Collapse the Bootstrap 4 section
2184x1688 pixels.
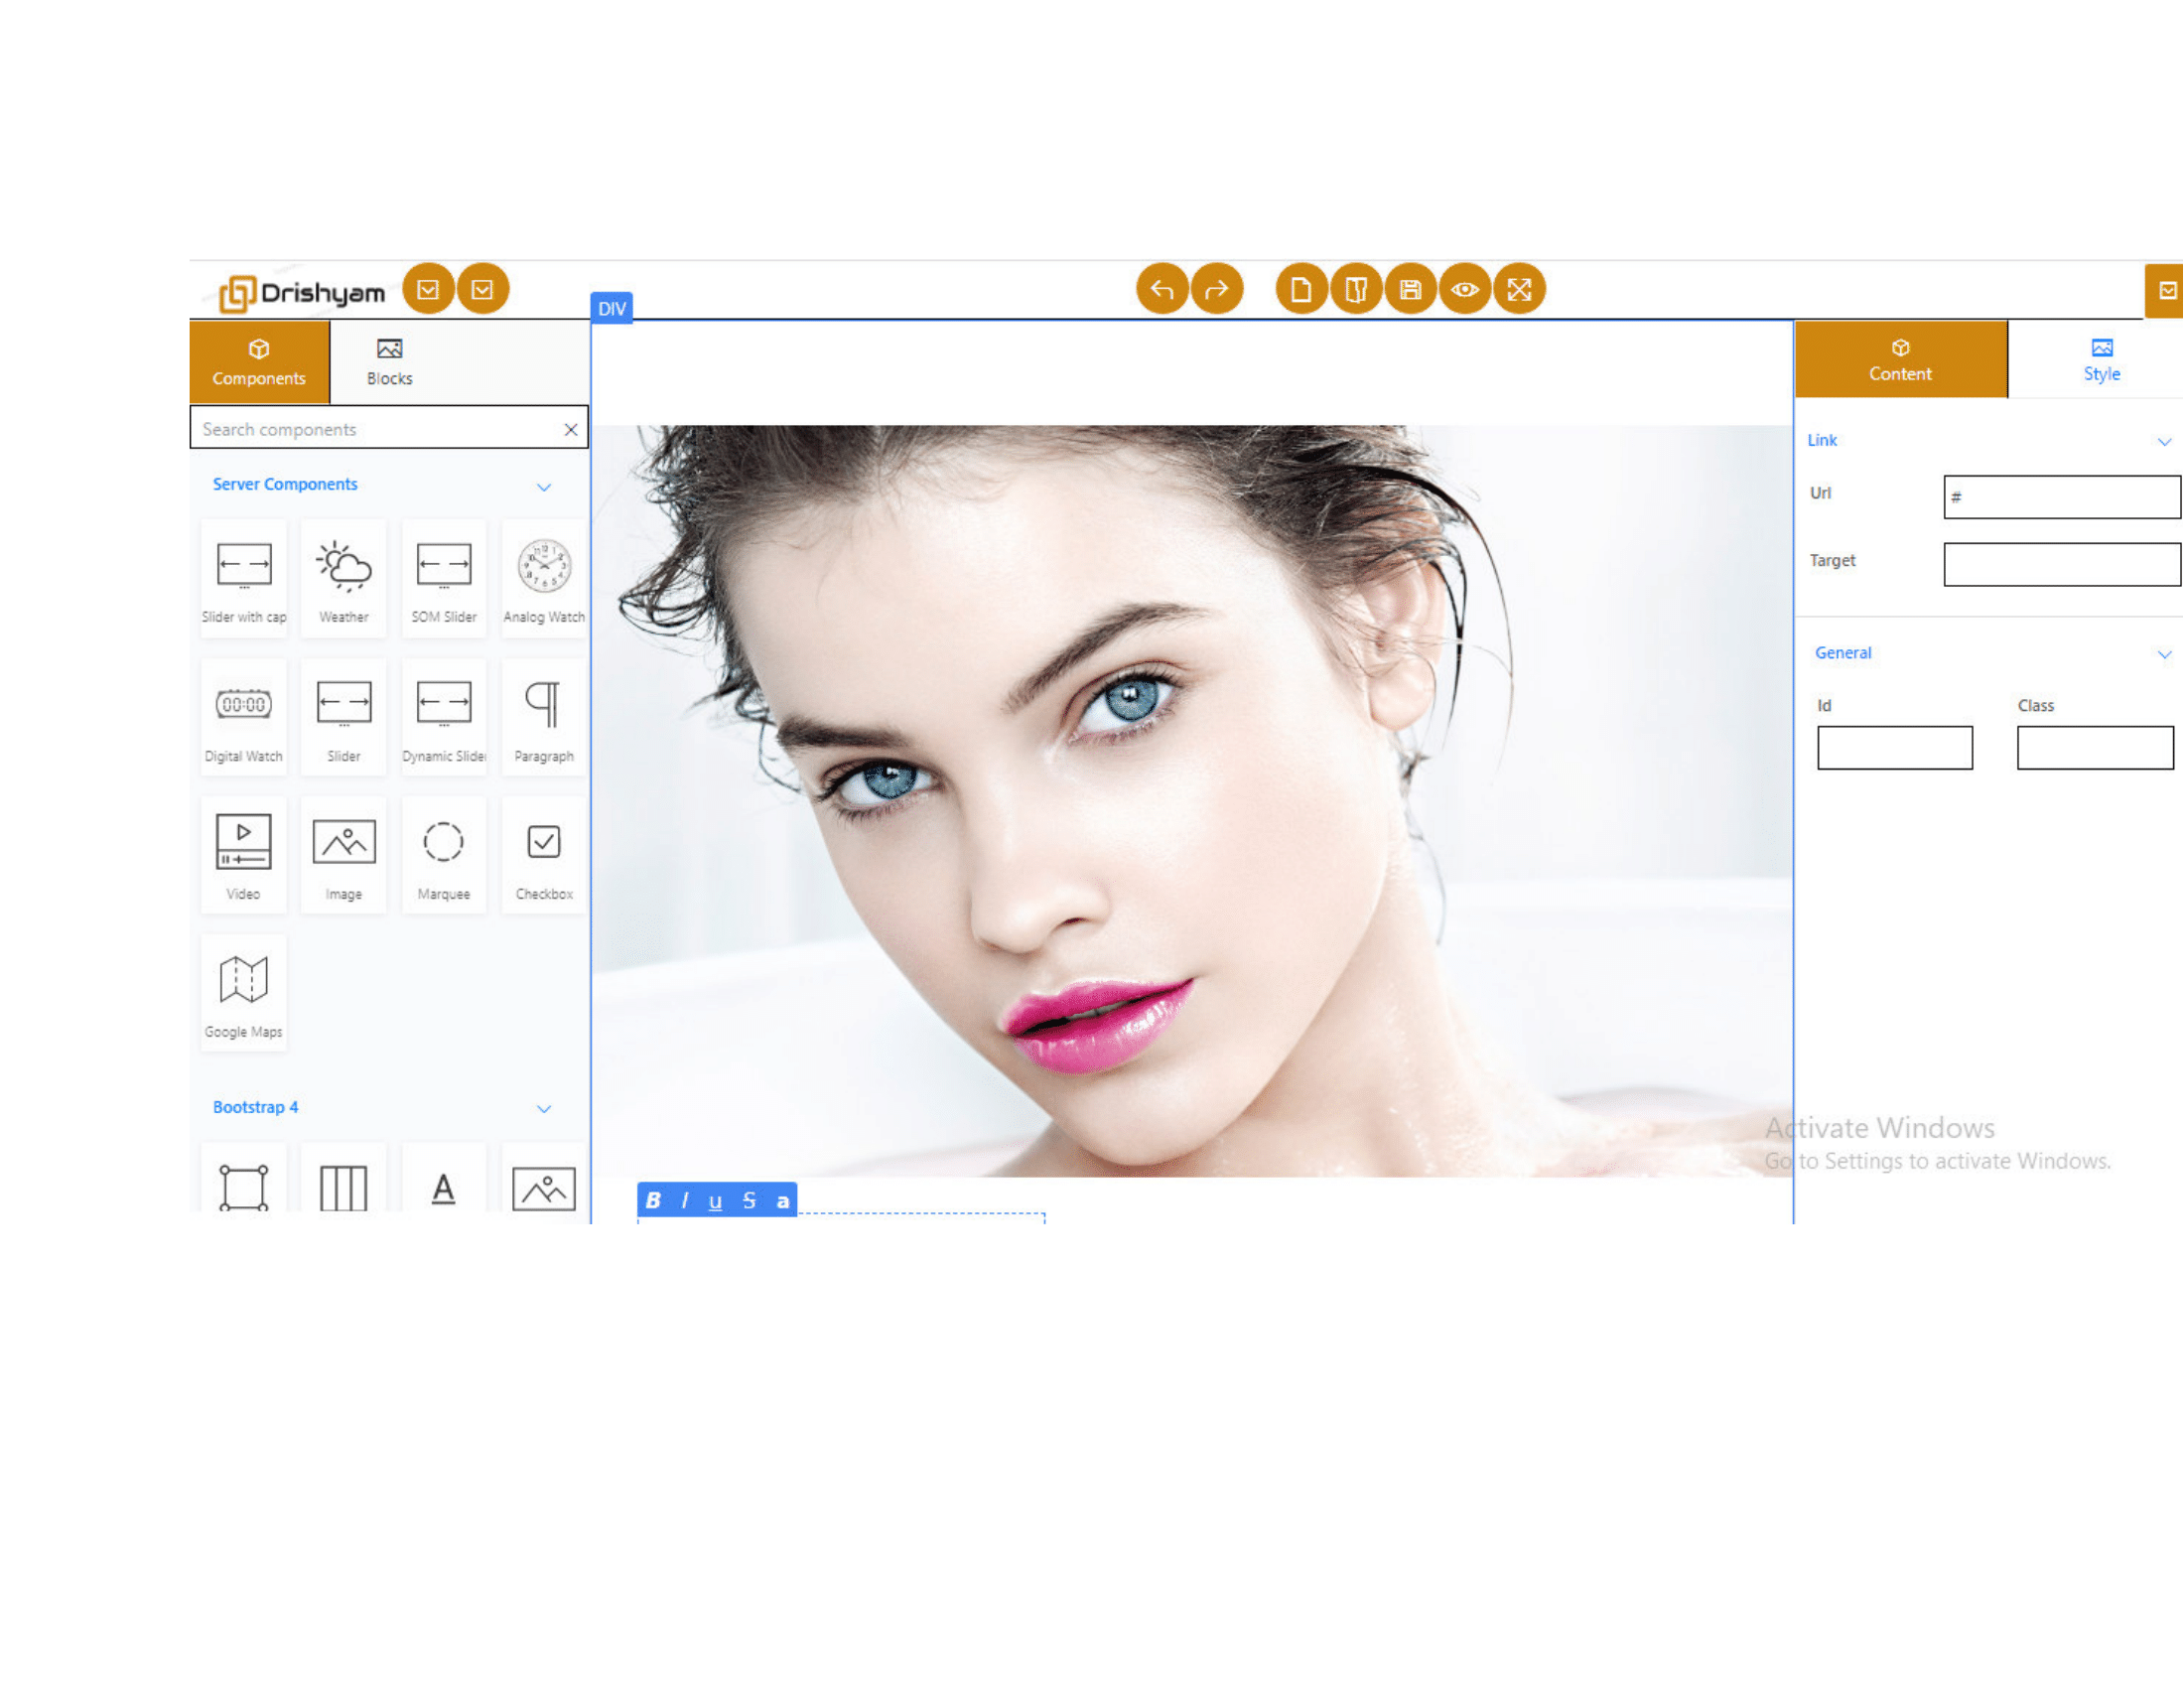click(544, 1109)
